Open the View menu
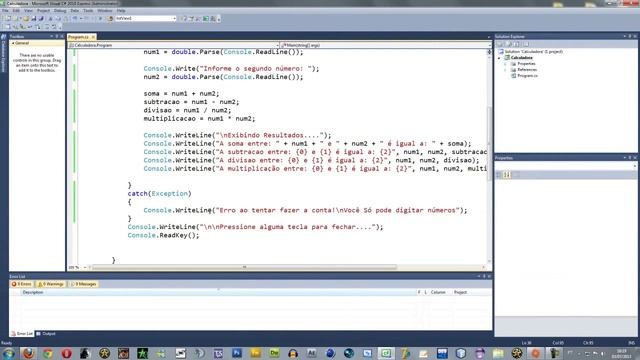This screenshot has height=360, width=640. [28, 11]
